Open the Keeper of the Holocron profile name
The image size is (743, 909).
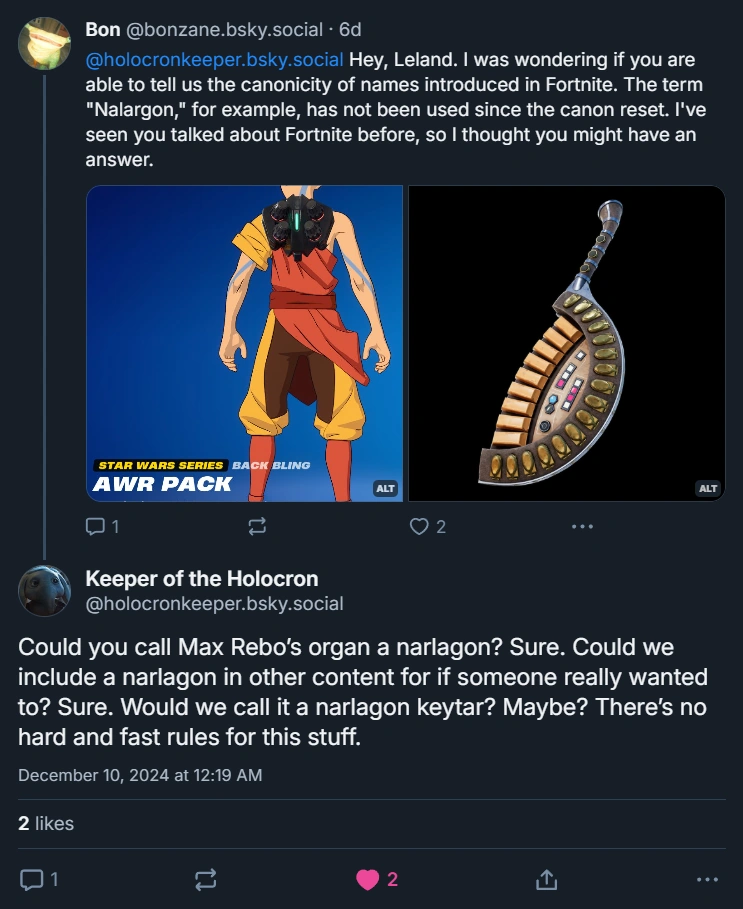202,578
